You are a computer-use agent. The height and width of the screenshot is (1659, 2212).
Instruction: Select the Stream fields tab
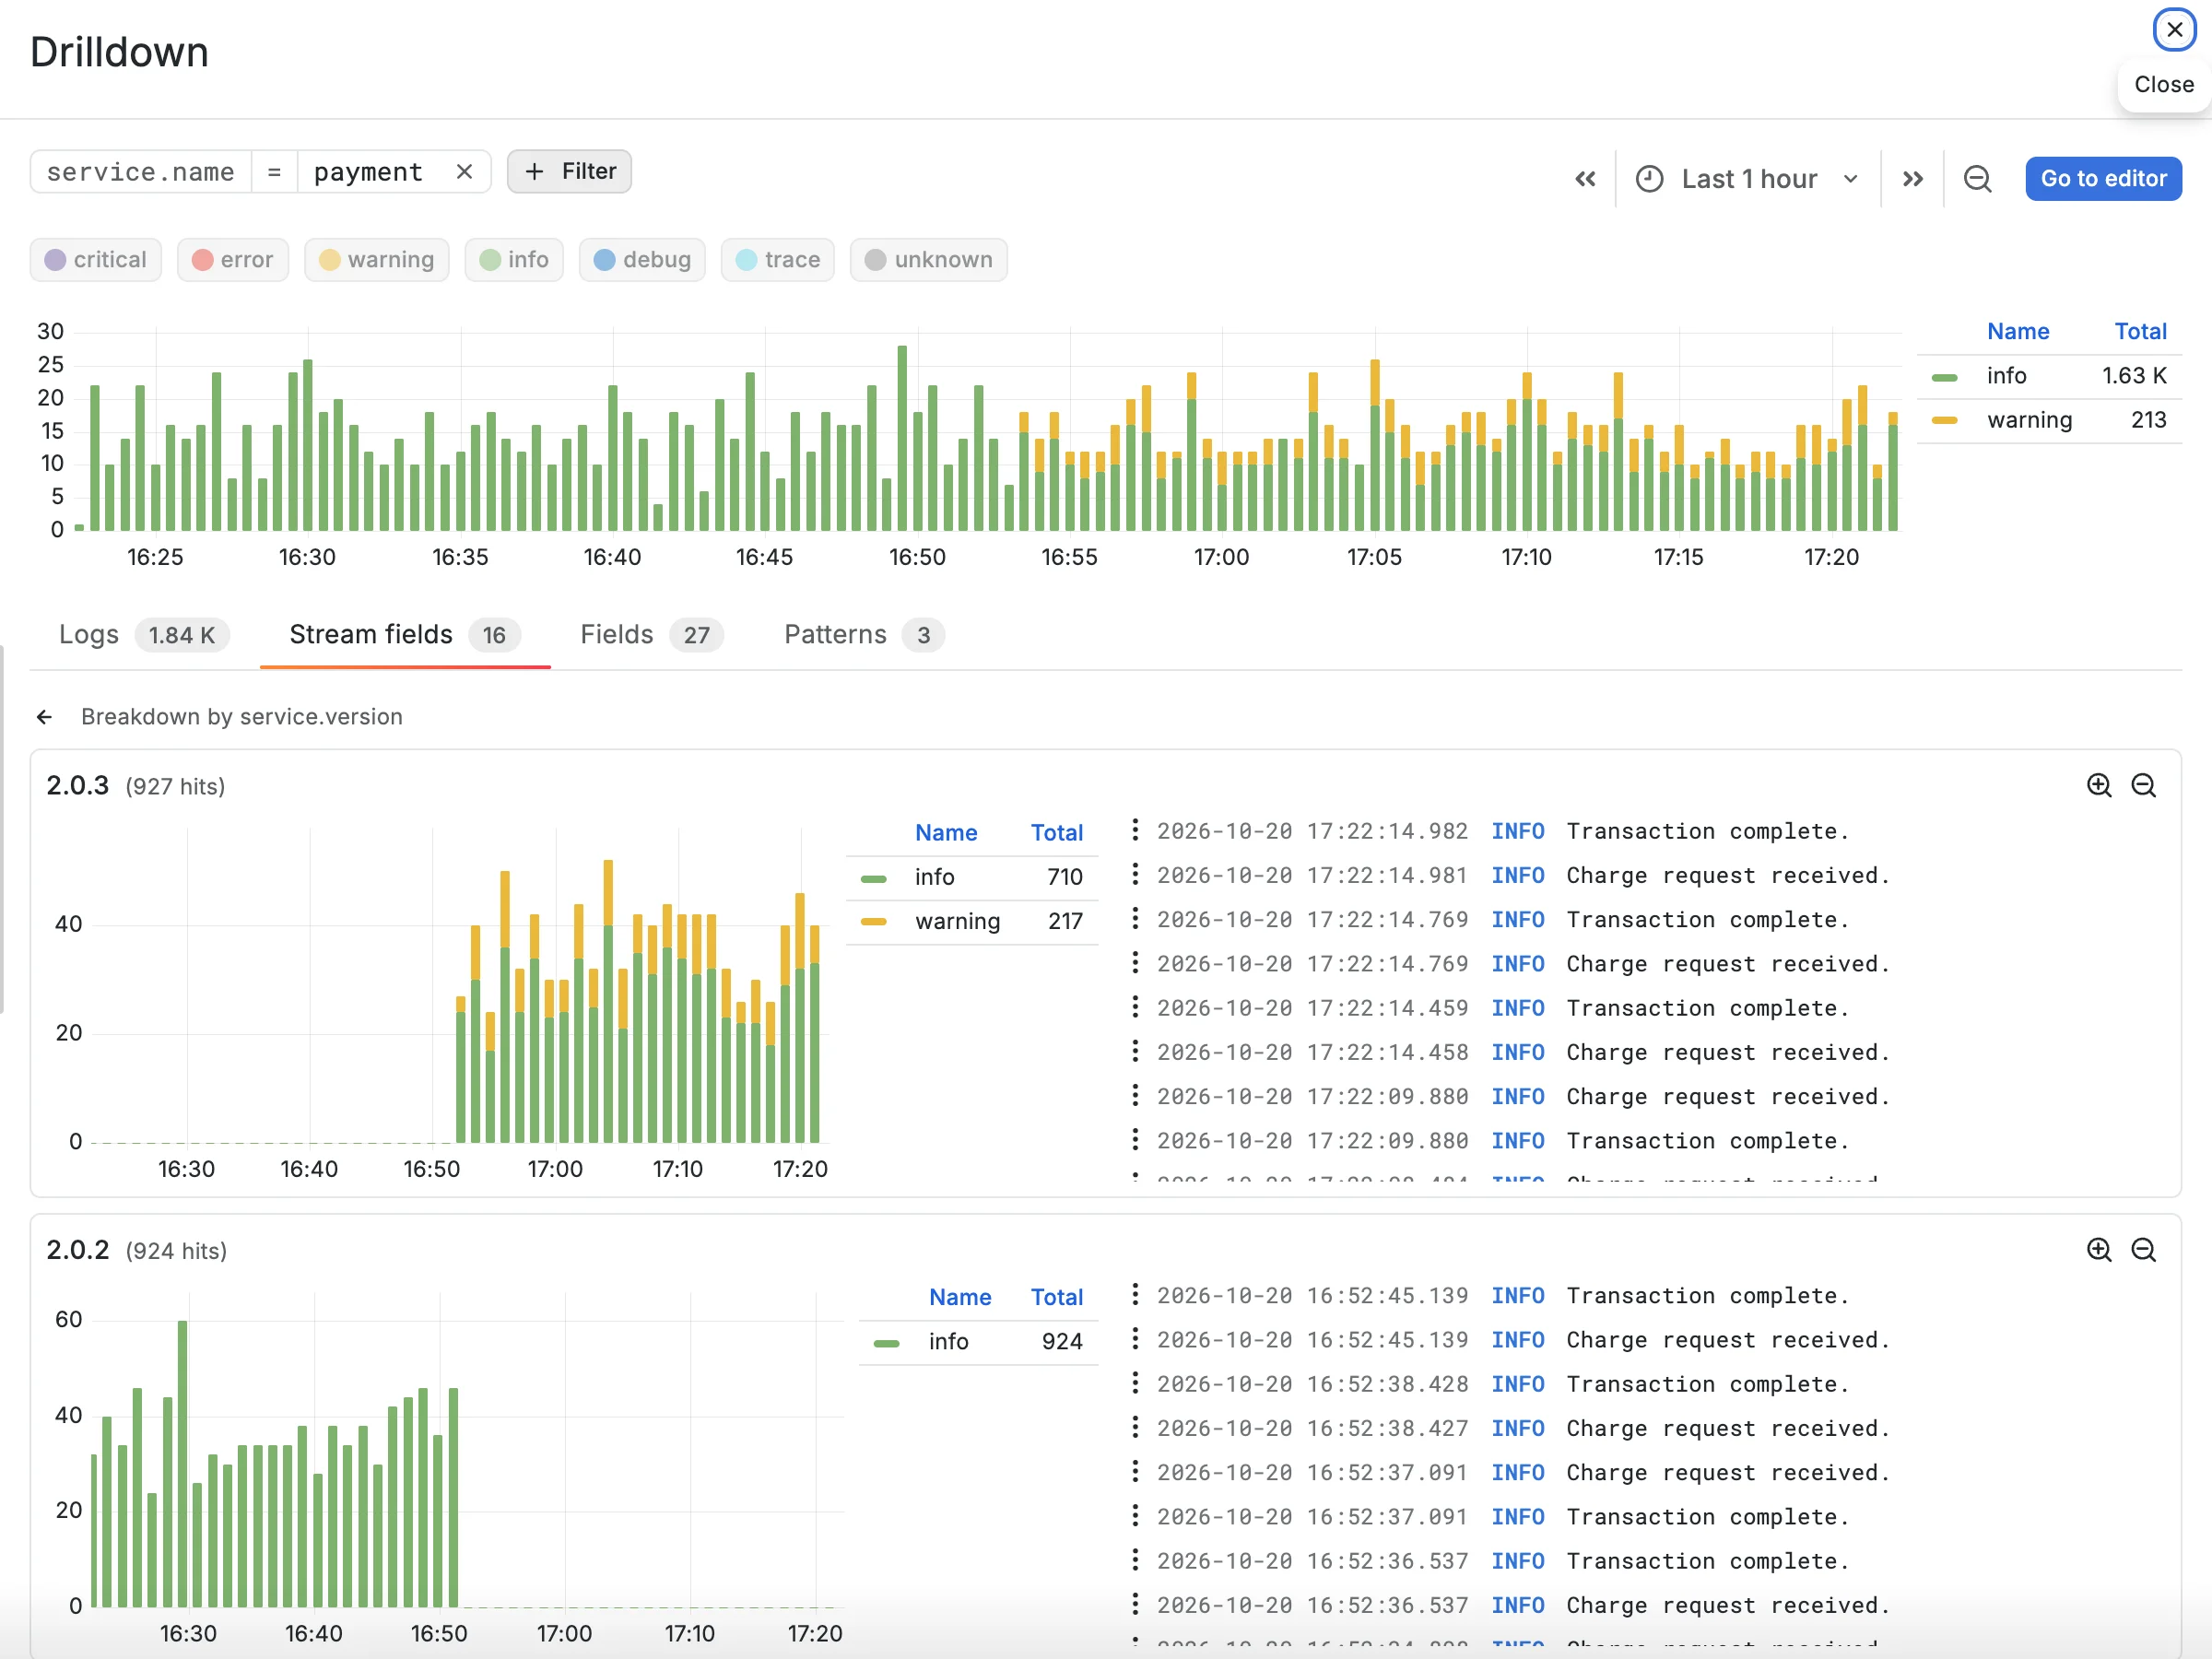coord(404,635)
